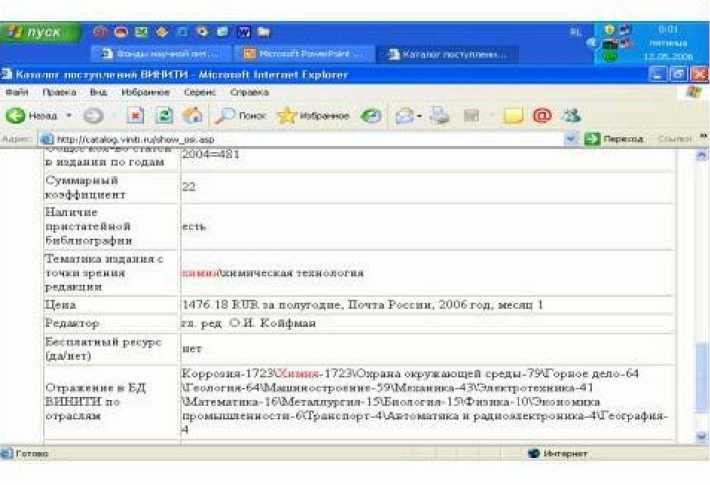Click the language indicator RL in tray
Viewport: 710px width, 485px height.
pos(576,32)
